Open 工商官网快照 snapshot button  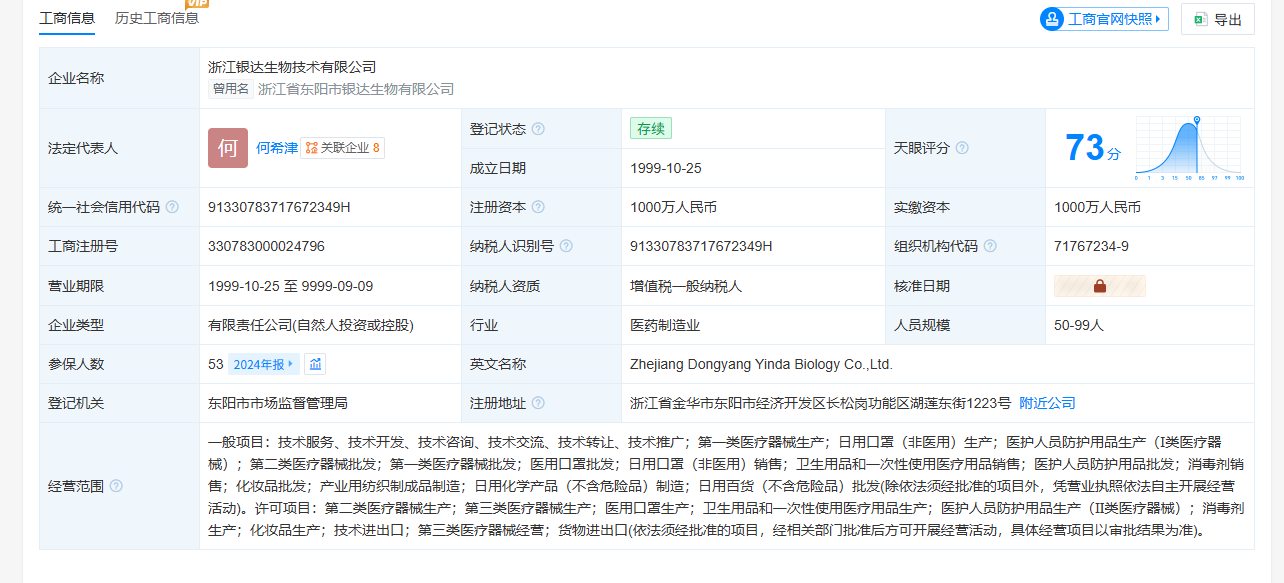[1104, 19]
